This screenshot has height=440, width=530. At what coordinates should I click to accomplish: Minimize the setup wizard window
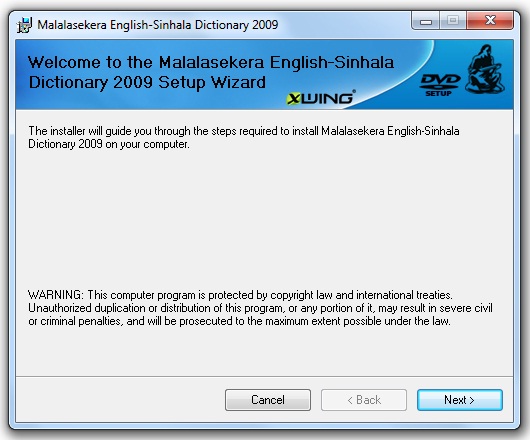point(426,21)
